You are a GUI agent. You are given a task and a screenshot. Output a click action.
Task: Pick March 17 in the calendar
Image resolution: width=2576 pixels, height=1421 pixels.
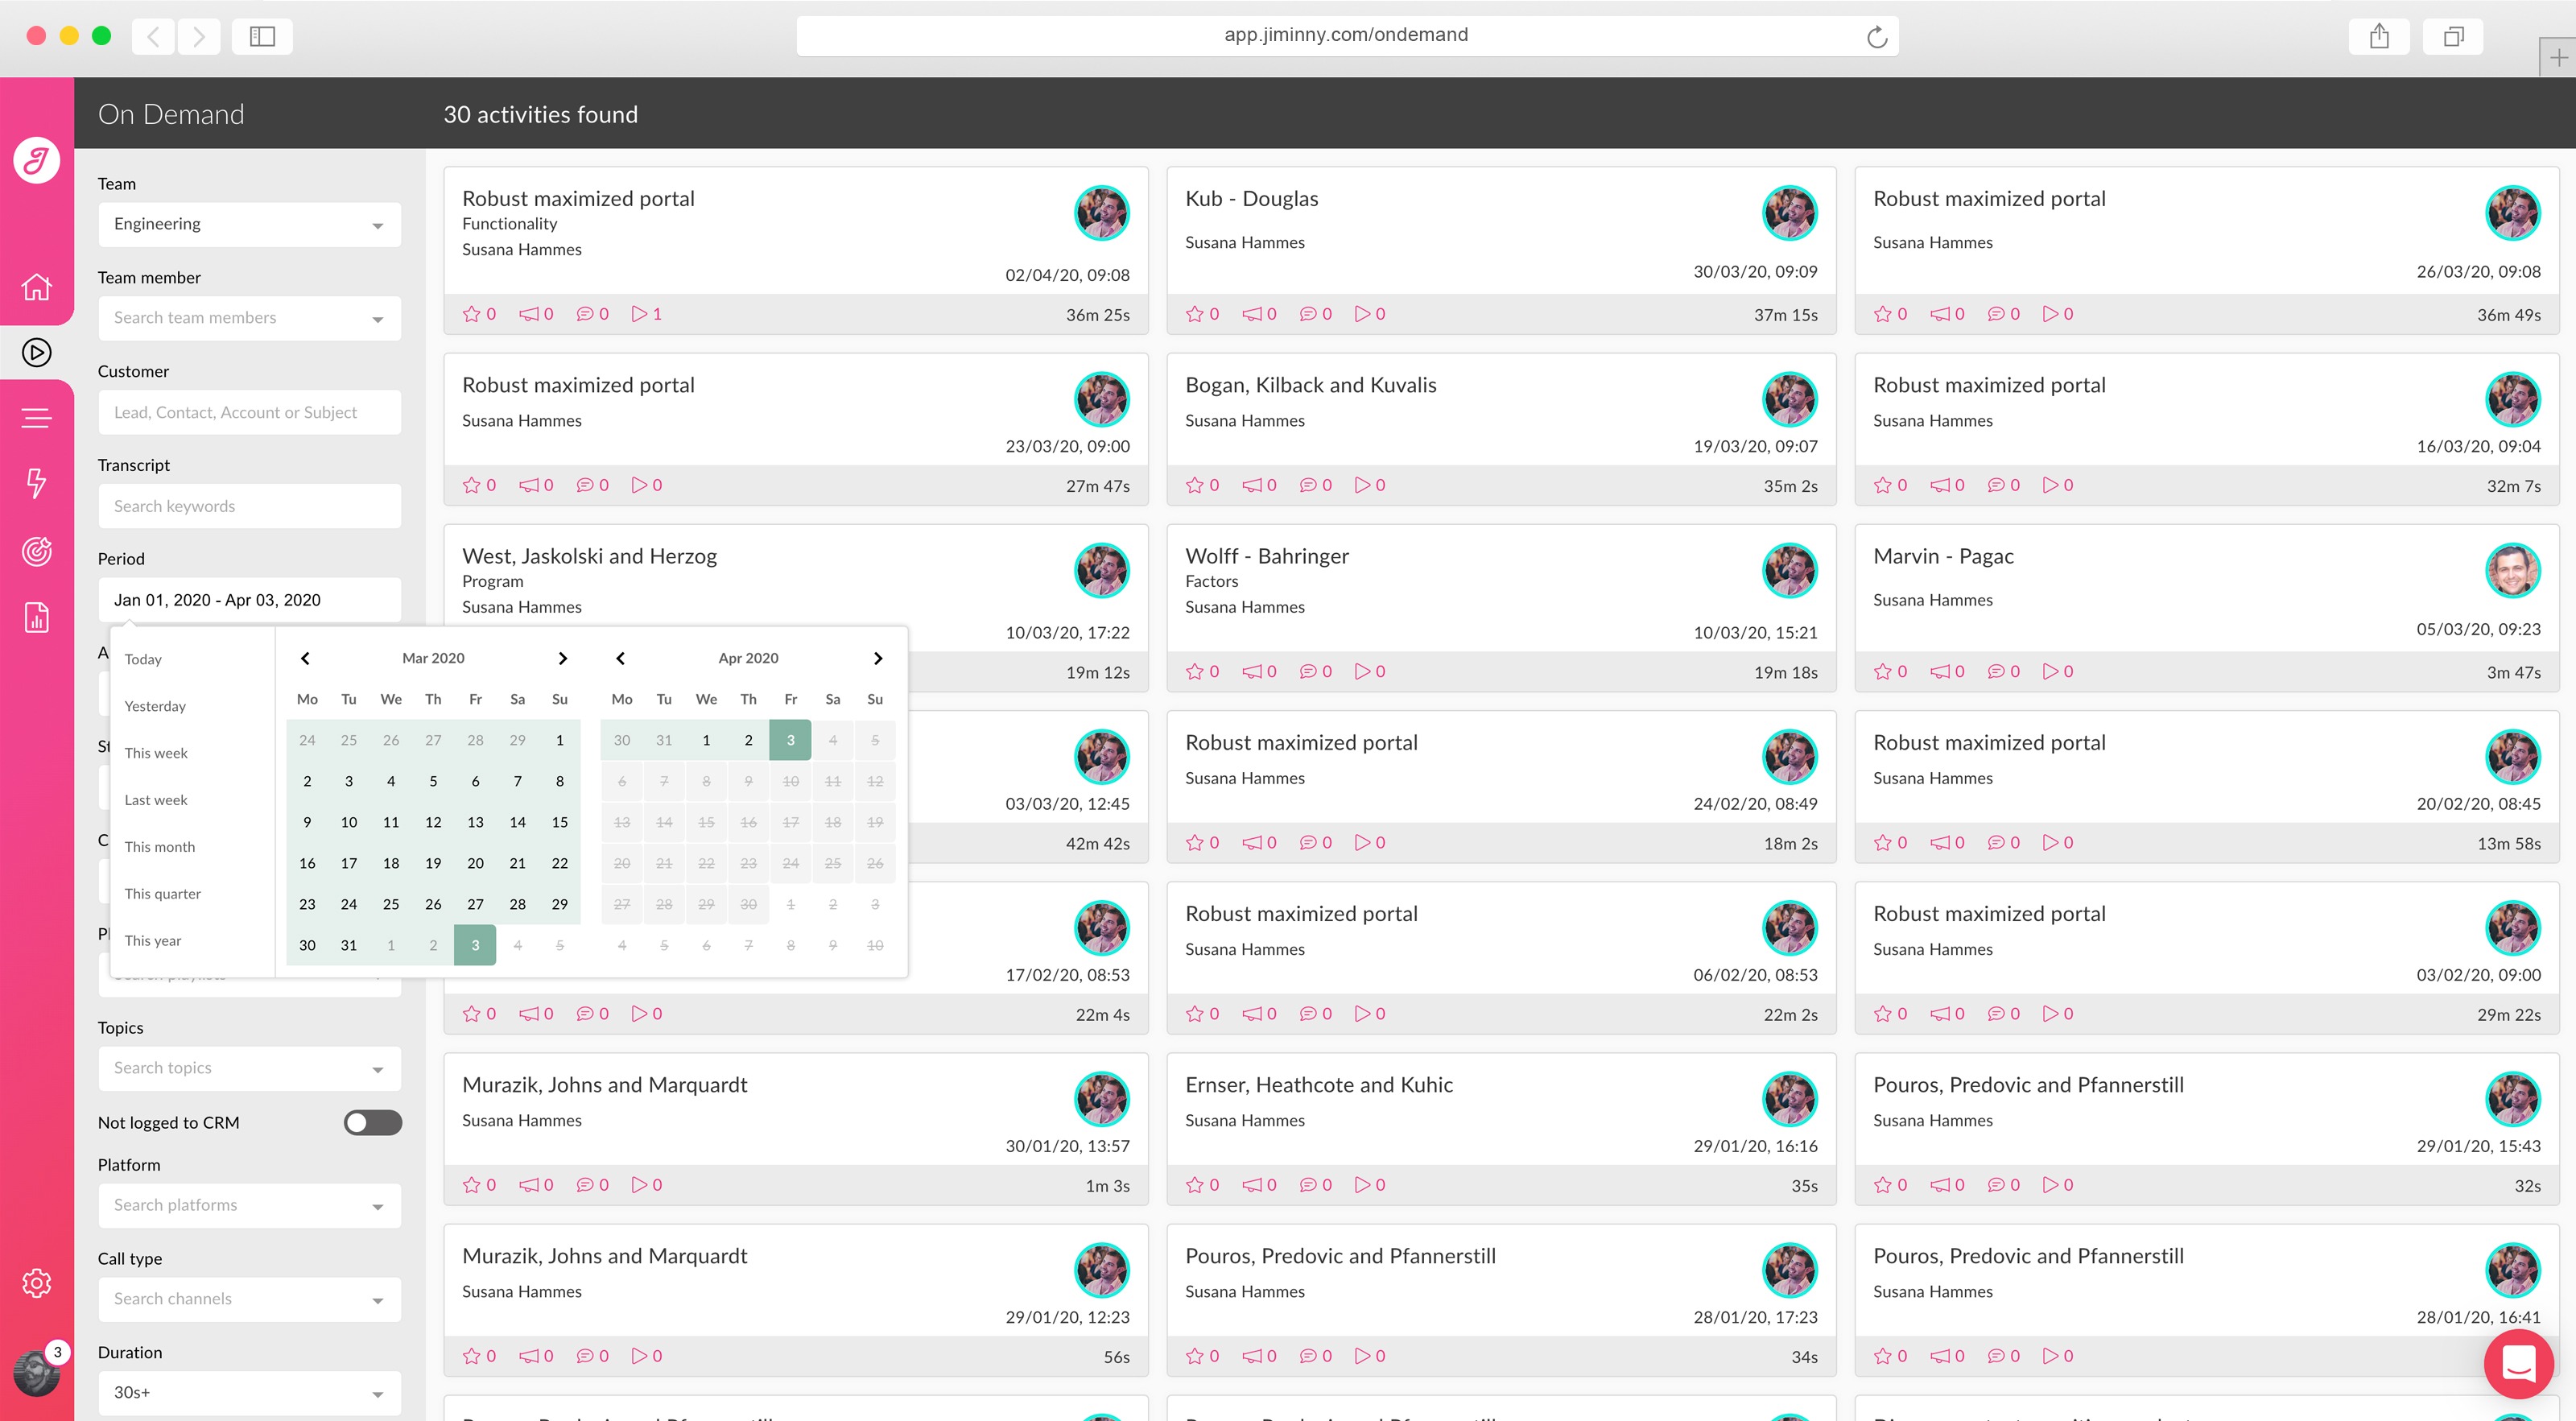tap(349, 863)
